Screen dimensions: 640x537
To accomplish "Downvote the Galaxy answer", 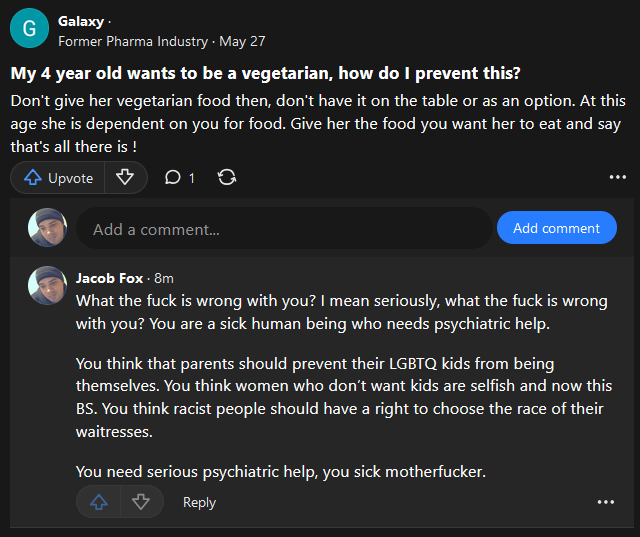I will point(125,178).
